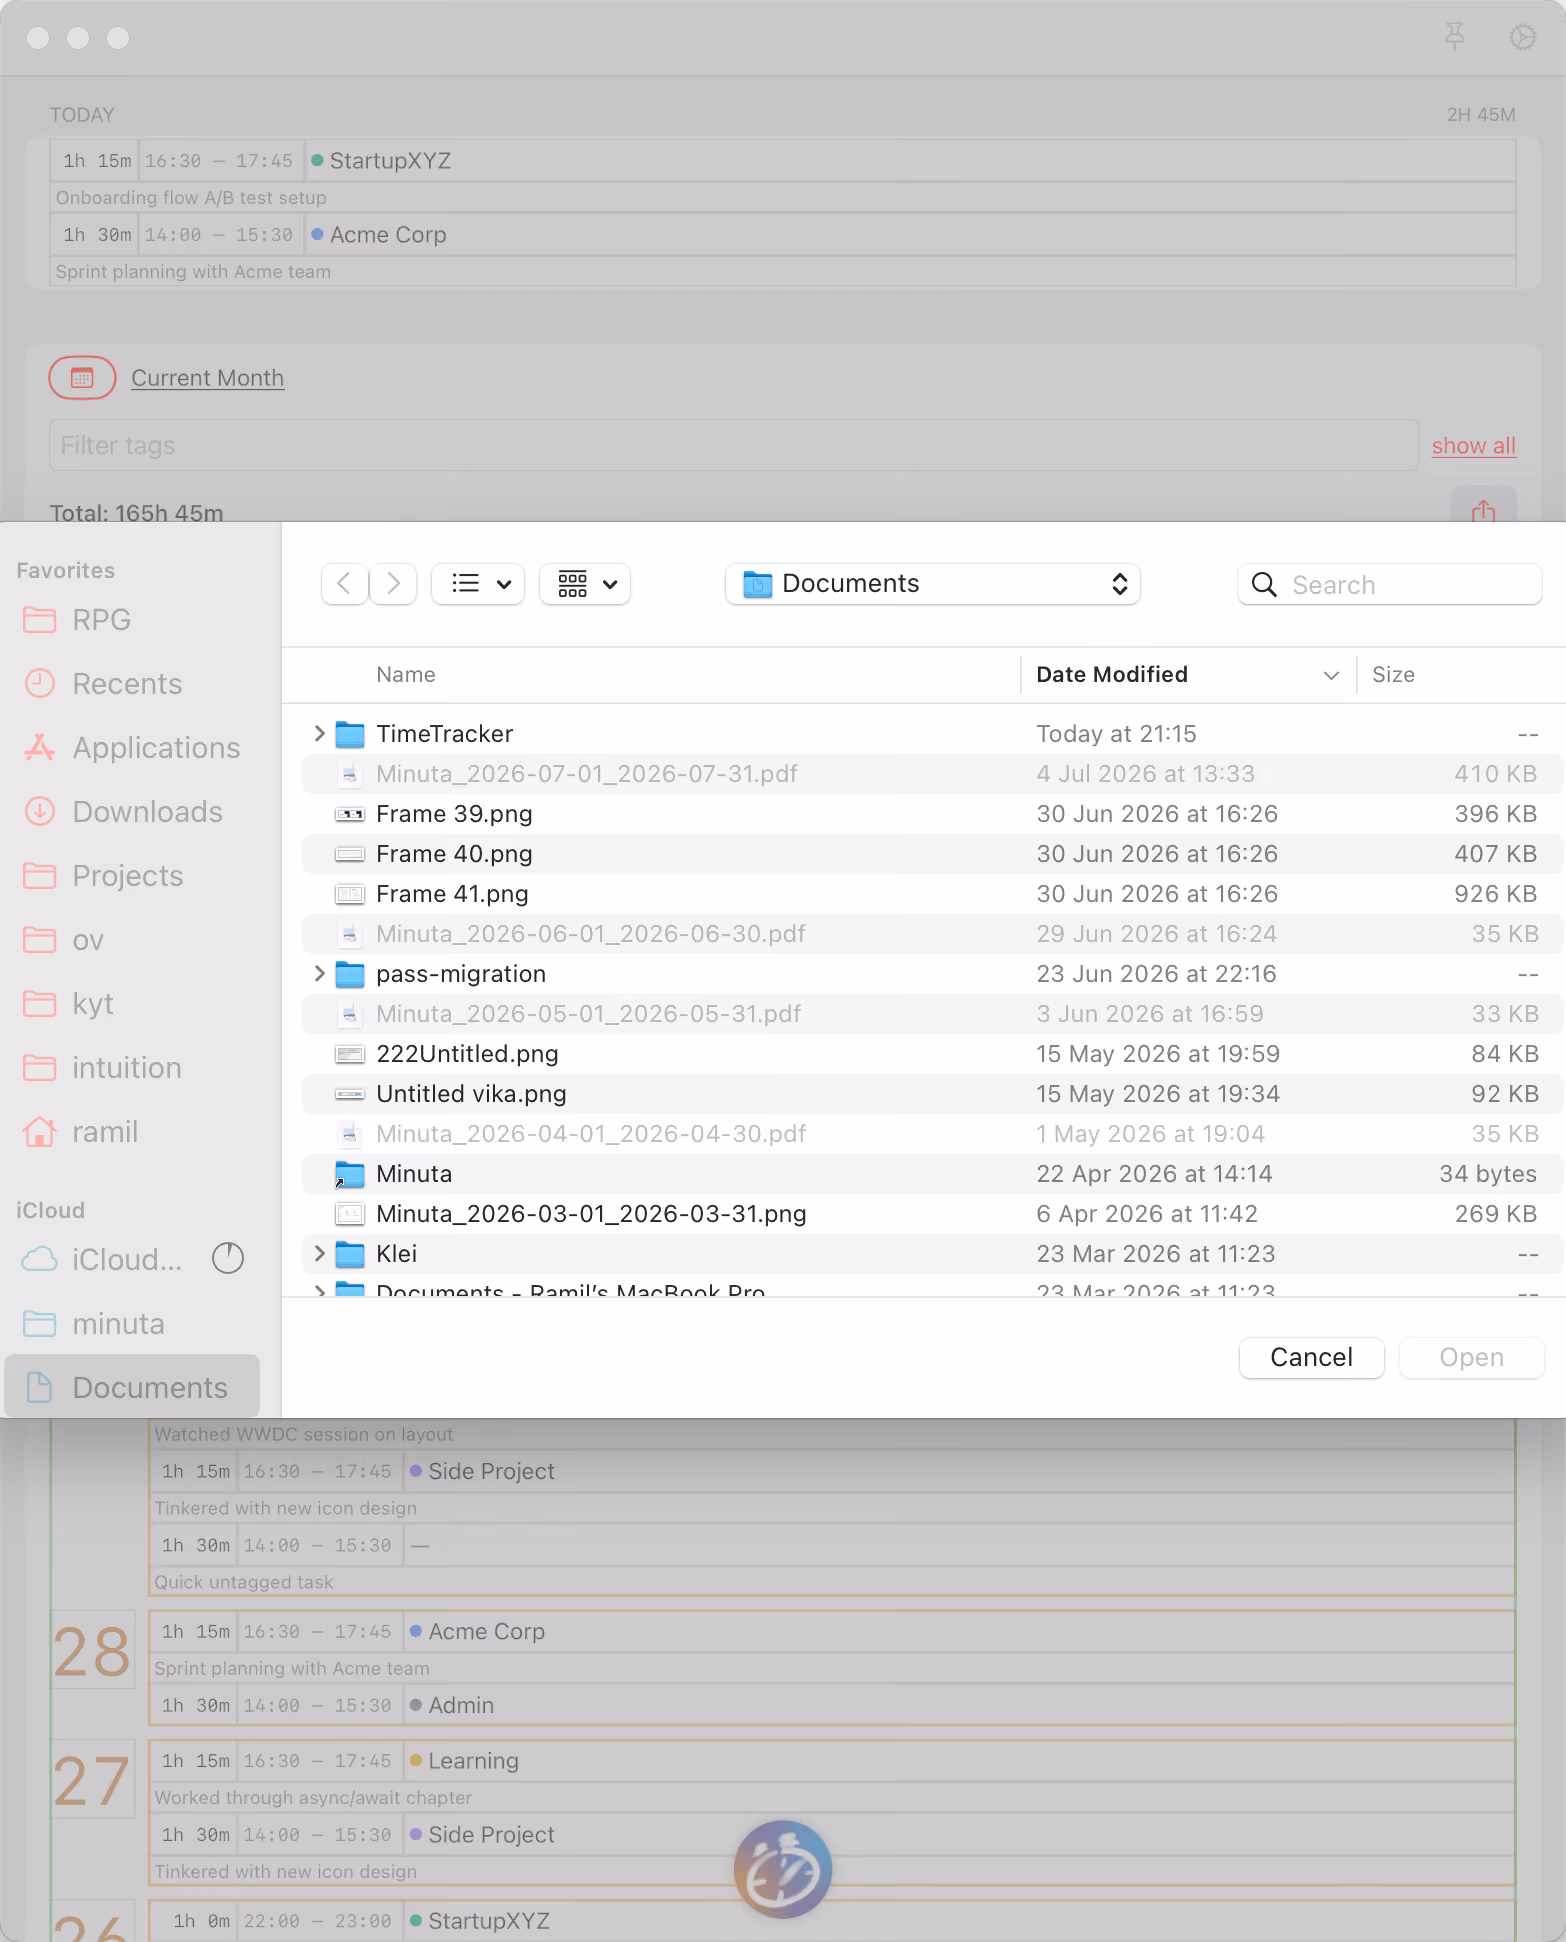The image size is (1566, 1942).
Task: Open the Documents location popup
Action: [933, 584]
